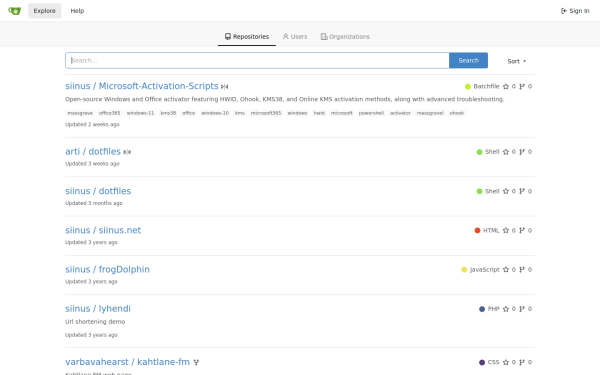The width and height of the screenshot is (600, 375).
Task: Click the fork icon on Microsoft-Activation-Scripts row
Action: (x=522, y=86)
